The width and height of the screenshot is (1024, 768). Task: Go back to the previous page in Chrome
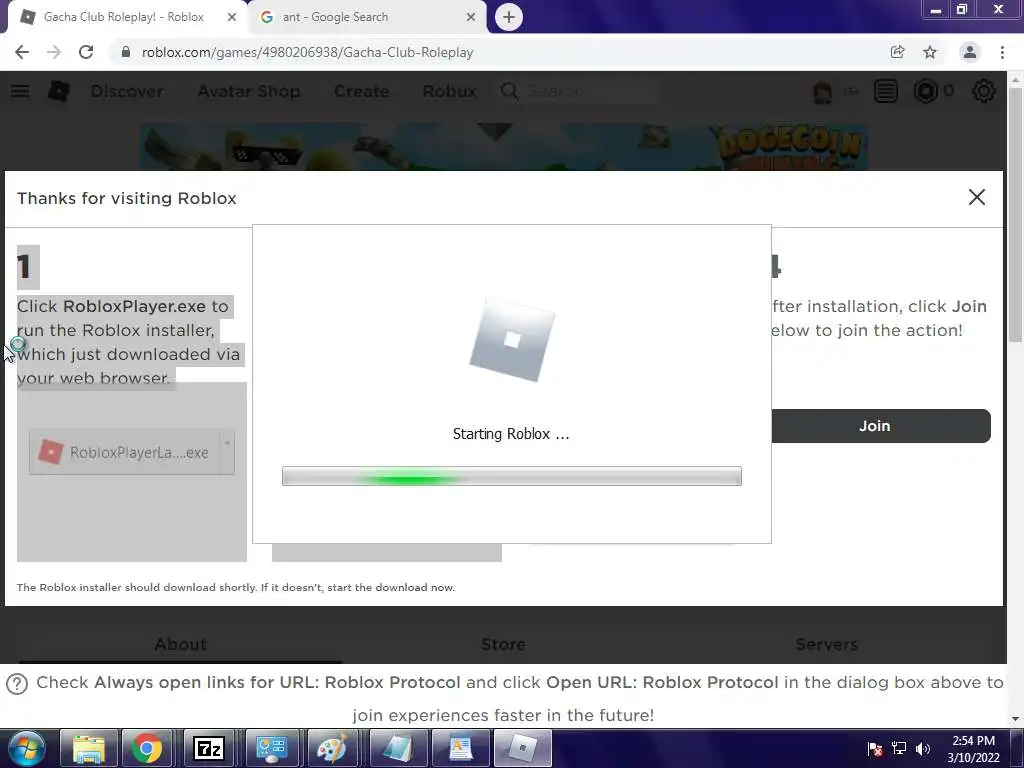[22, 52]
